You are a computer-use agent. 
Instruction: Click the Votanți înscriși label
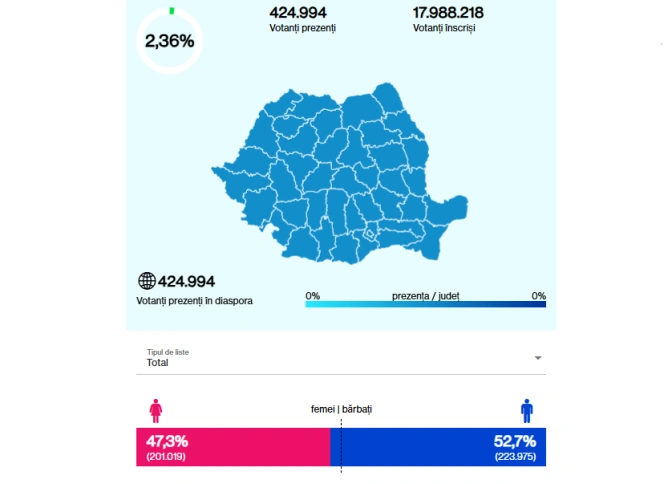coord(444,28)
